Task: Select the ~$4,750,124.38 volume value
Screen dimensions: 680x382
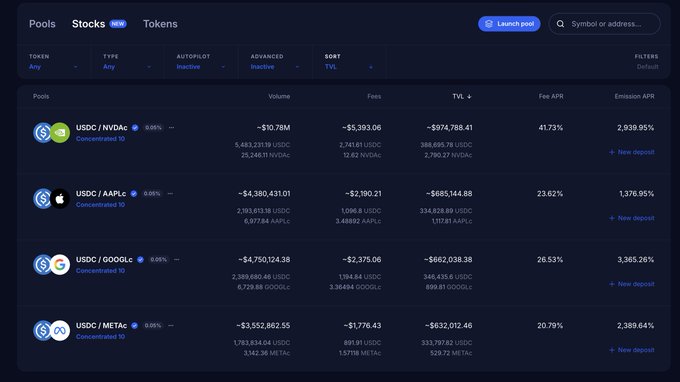Action: (x=264, y=259)
